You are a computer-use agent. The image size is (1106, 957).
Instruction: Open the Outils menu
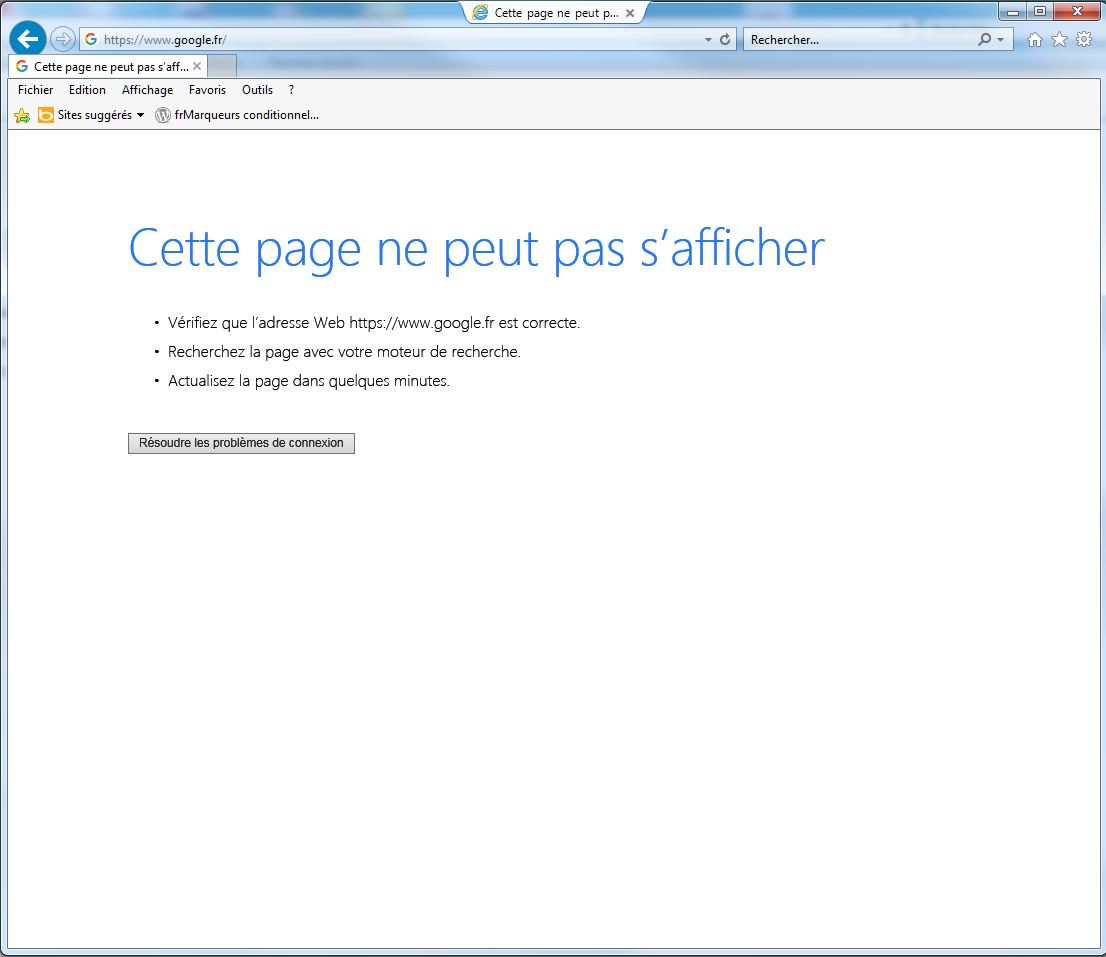click(257, 90)
